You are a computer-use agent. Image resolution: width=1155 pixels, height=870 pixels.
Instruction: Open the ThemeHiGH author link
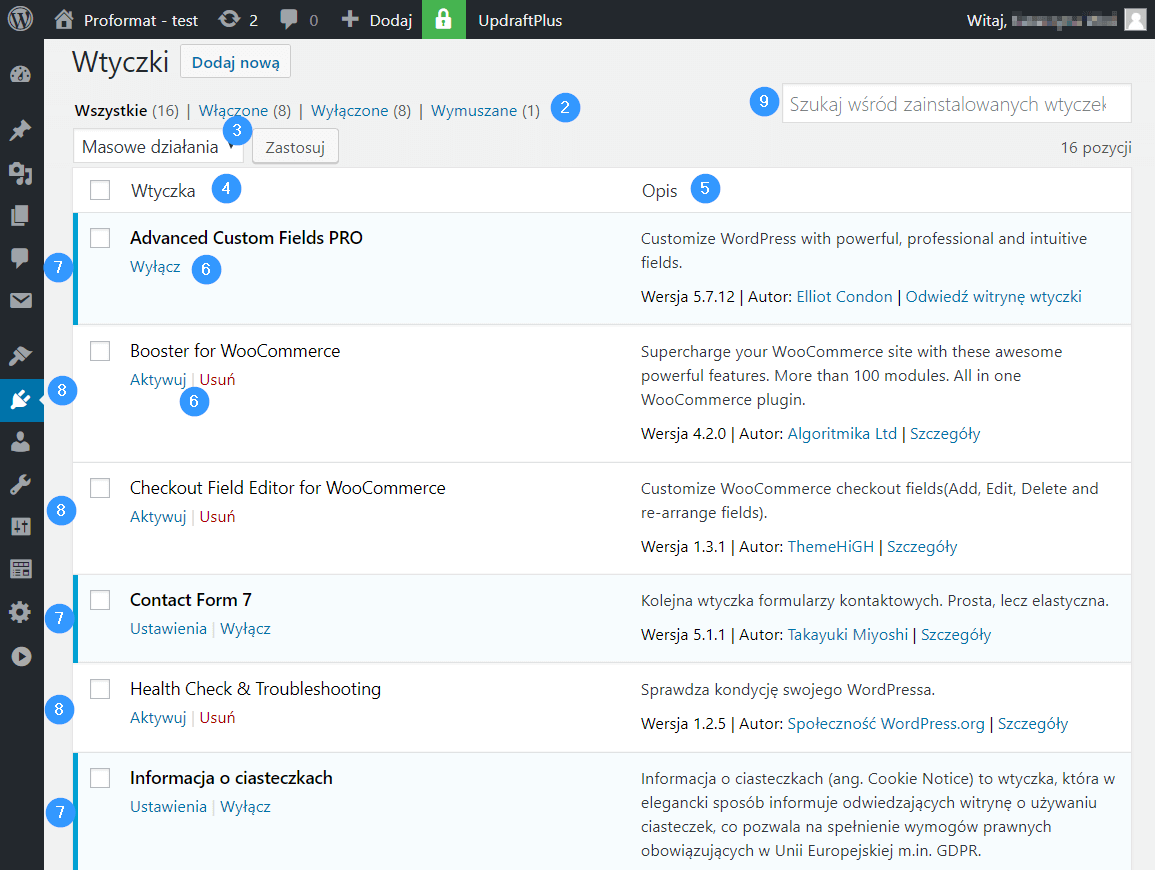point(831,547)
